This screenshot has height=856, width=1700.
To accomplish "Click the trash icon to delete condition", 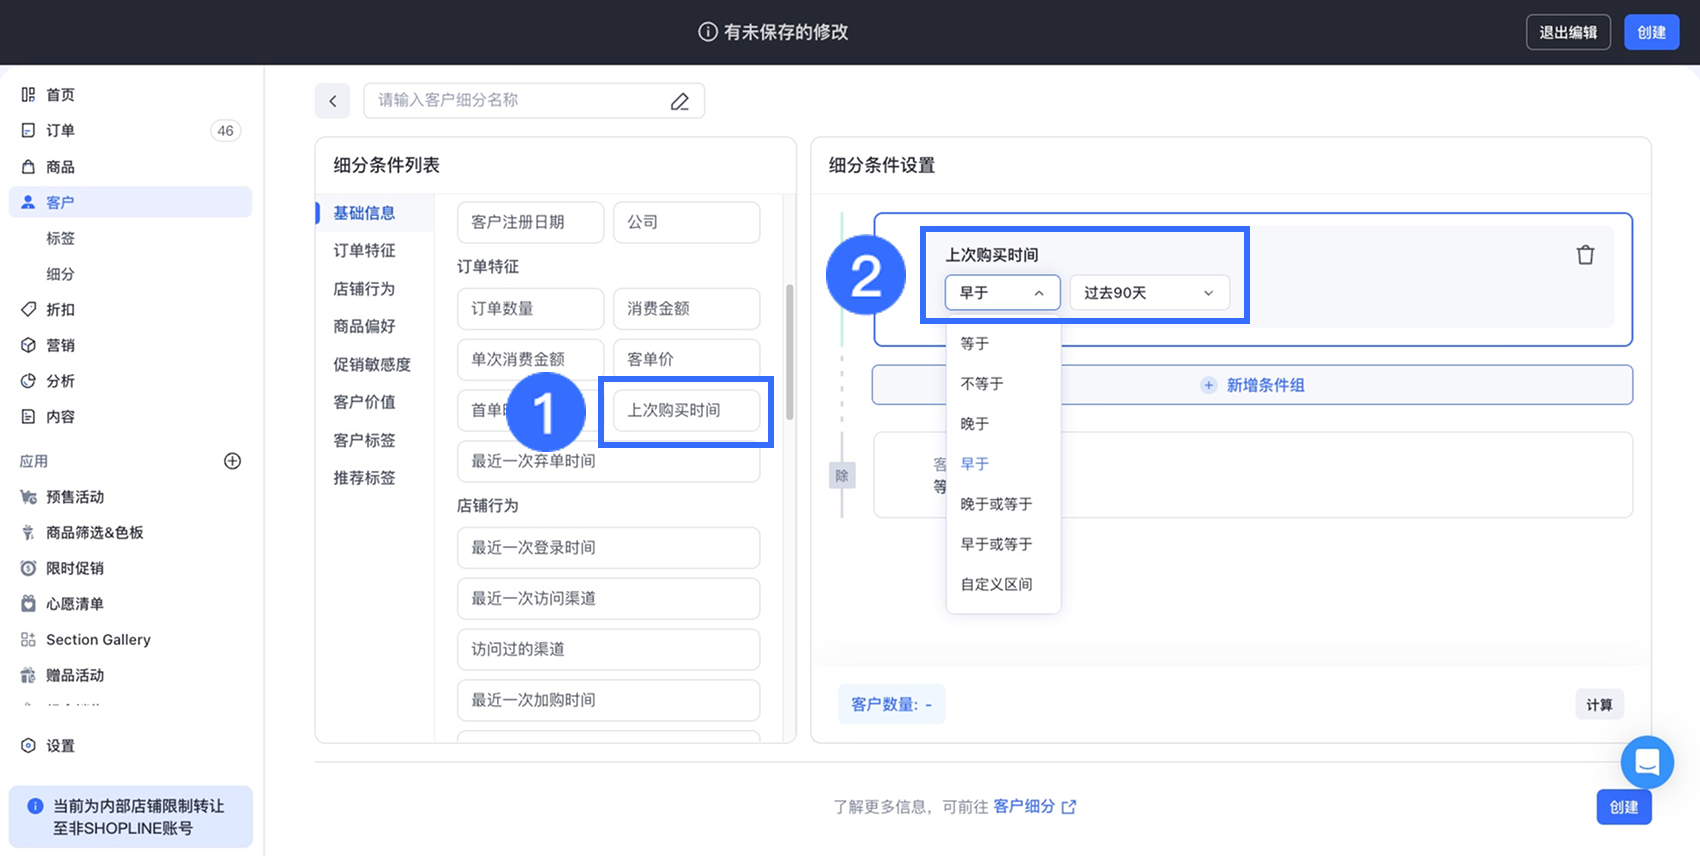I will pos(1585,255).
